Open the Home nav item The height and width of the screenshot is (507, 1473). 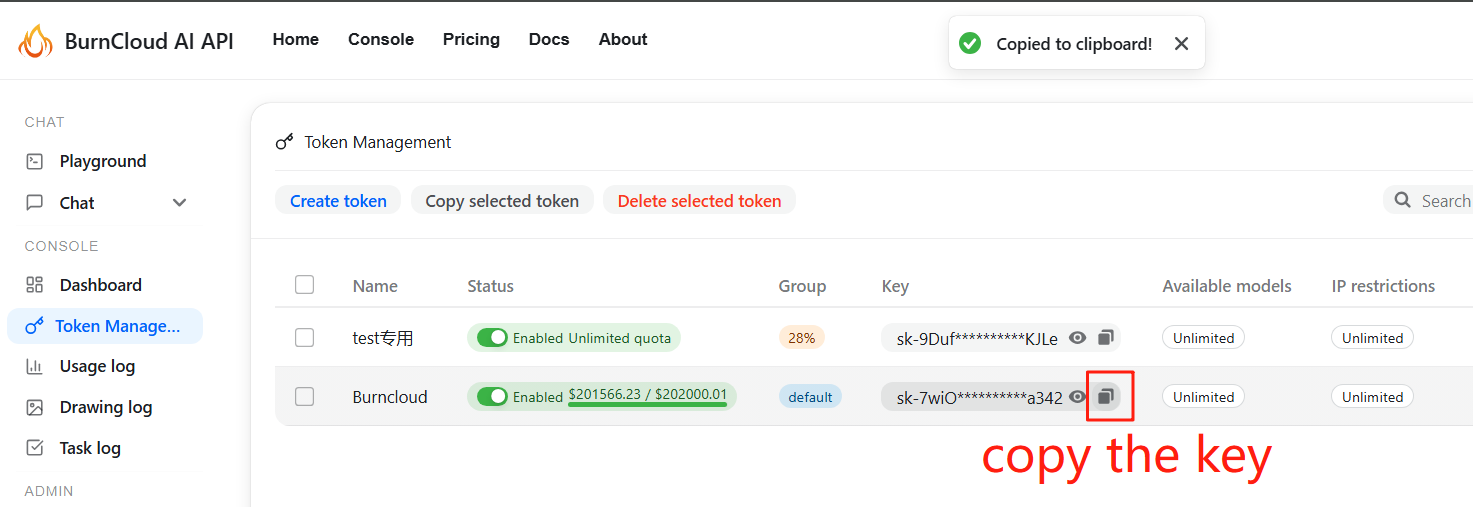click(296, 39)
